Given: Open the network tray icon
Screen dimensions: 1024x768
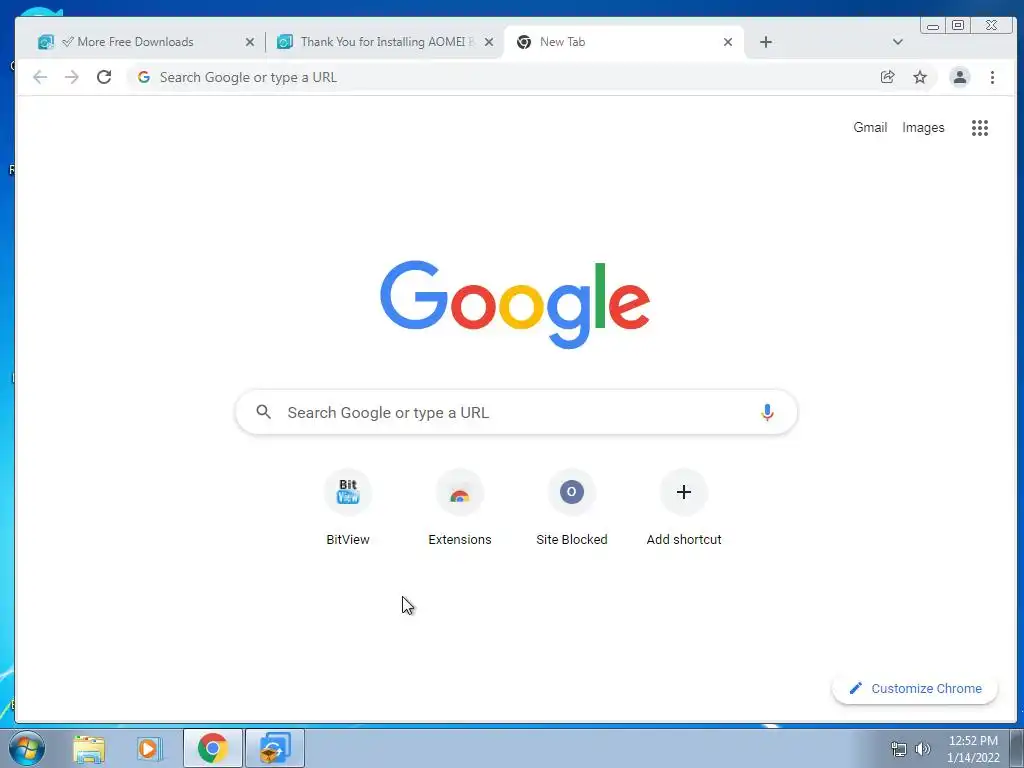Looking at the screenshot, I should pos(899,749).
